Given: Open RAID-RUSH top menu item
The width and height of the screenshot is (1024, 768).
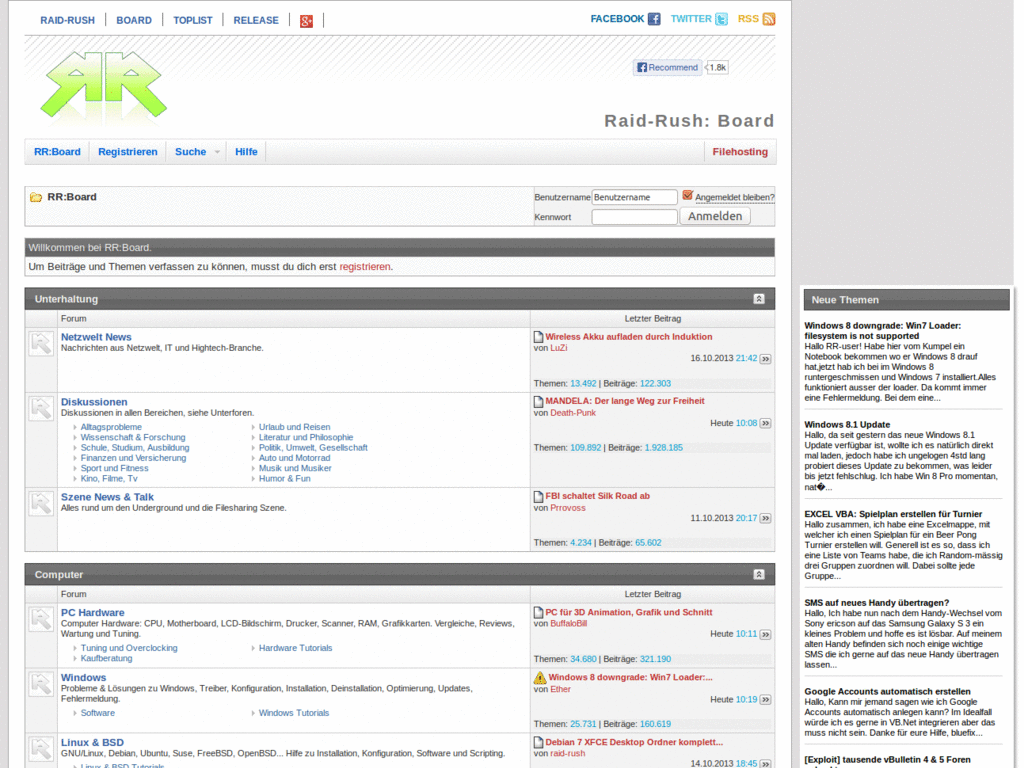Looking at the screenshot, I should click(67, 20).
